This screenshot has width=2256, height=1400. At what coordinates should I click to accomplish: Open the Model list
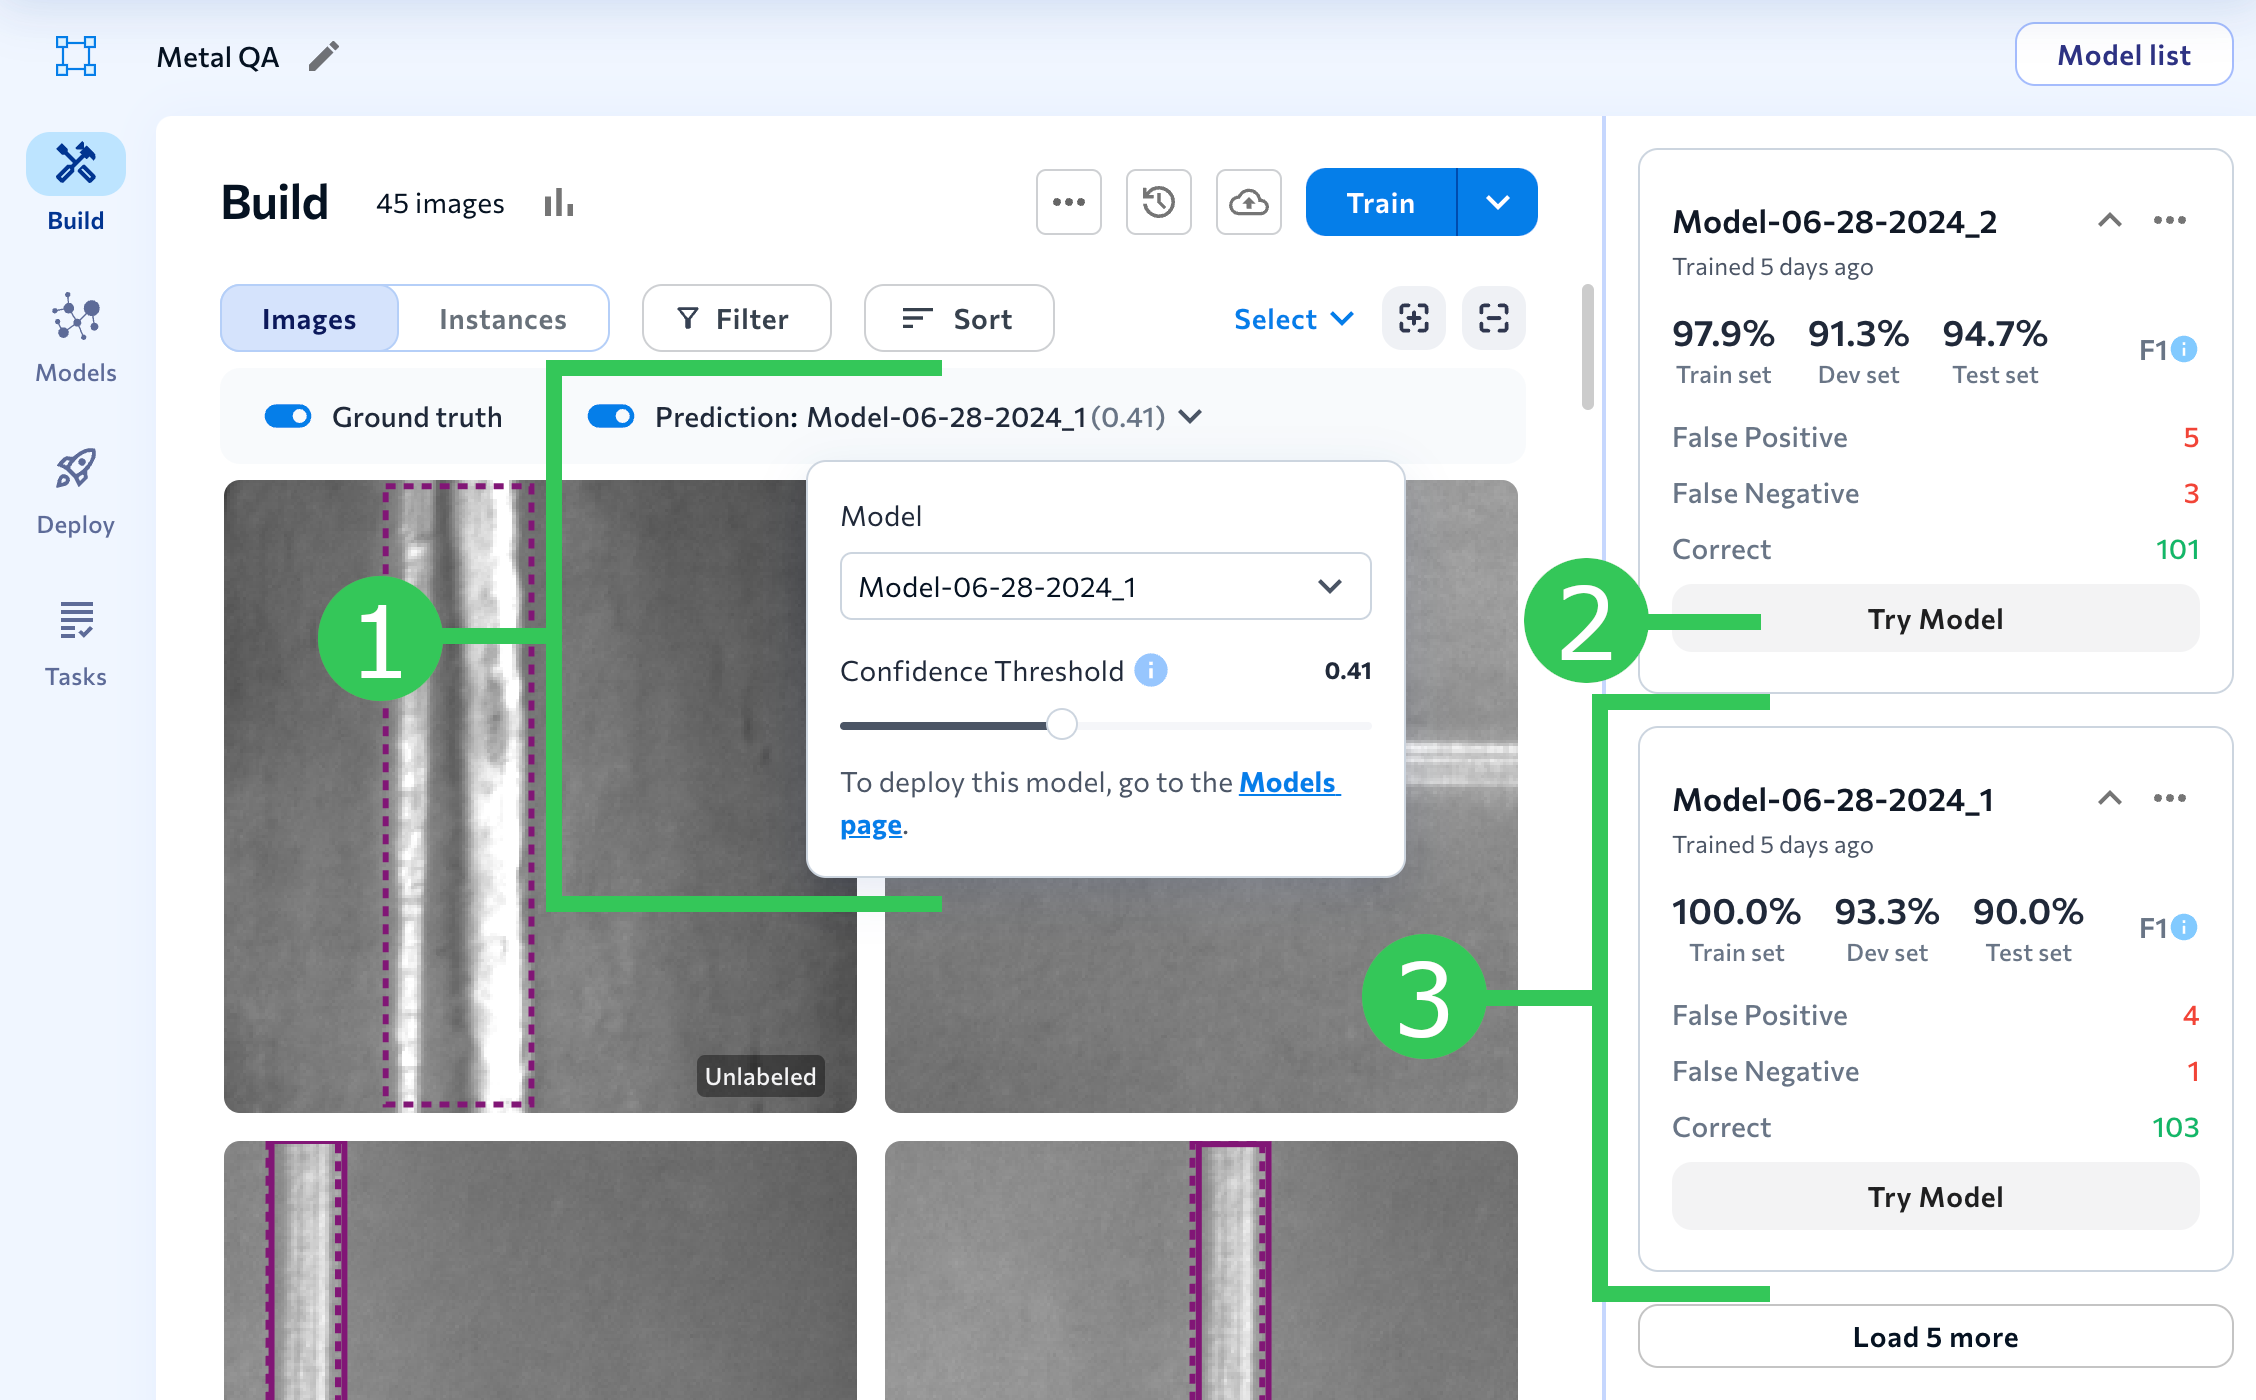tap(2124, 55)
